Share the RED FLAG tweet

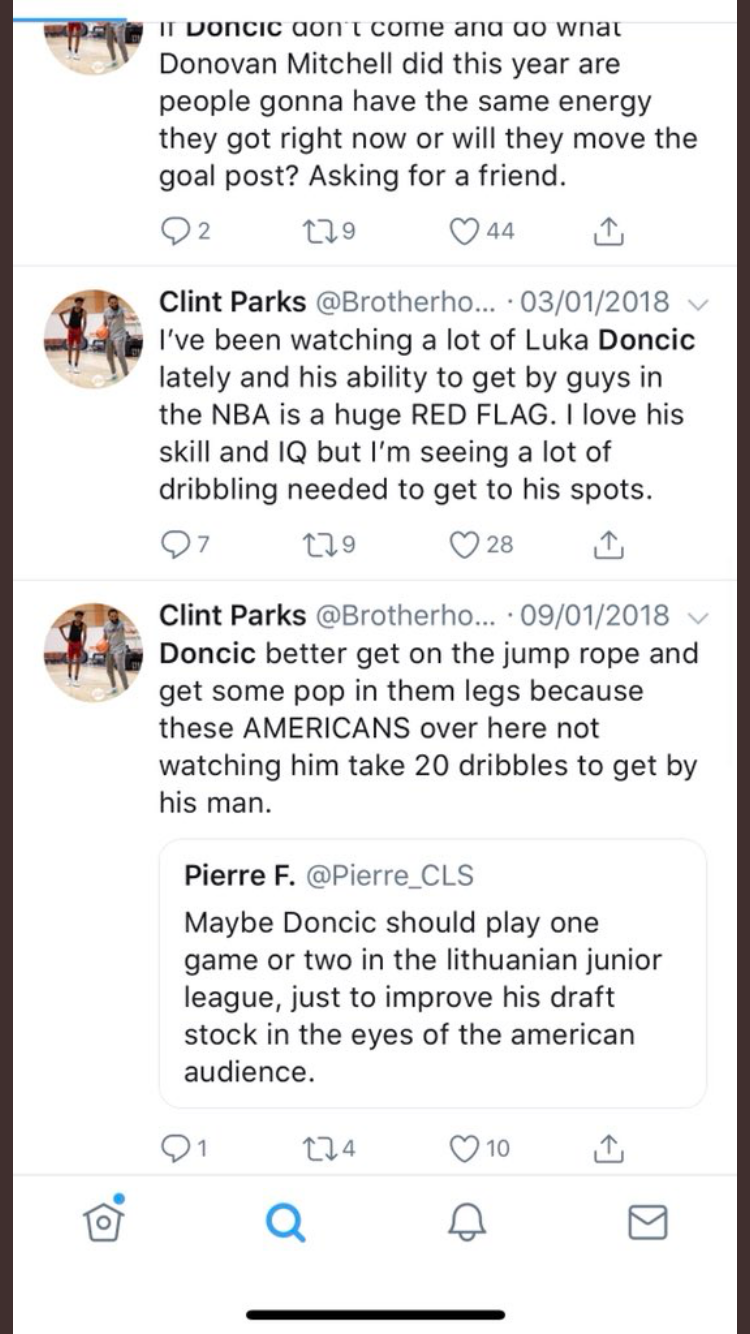608,544
